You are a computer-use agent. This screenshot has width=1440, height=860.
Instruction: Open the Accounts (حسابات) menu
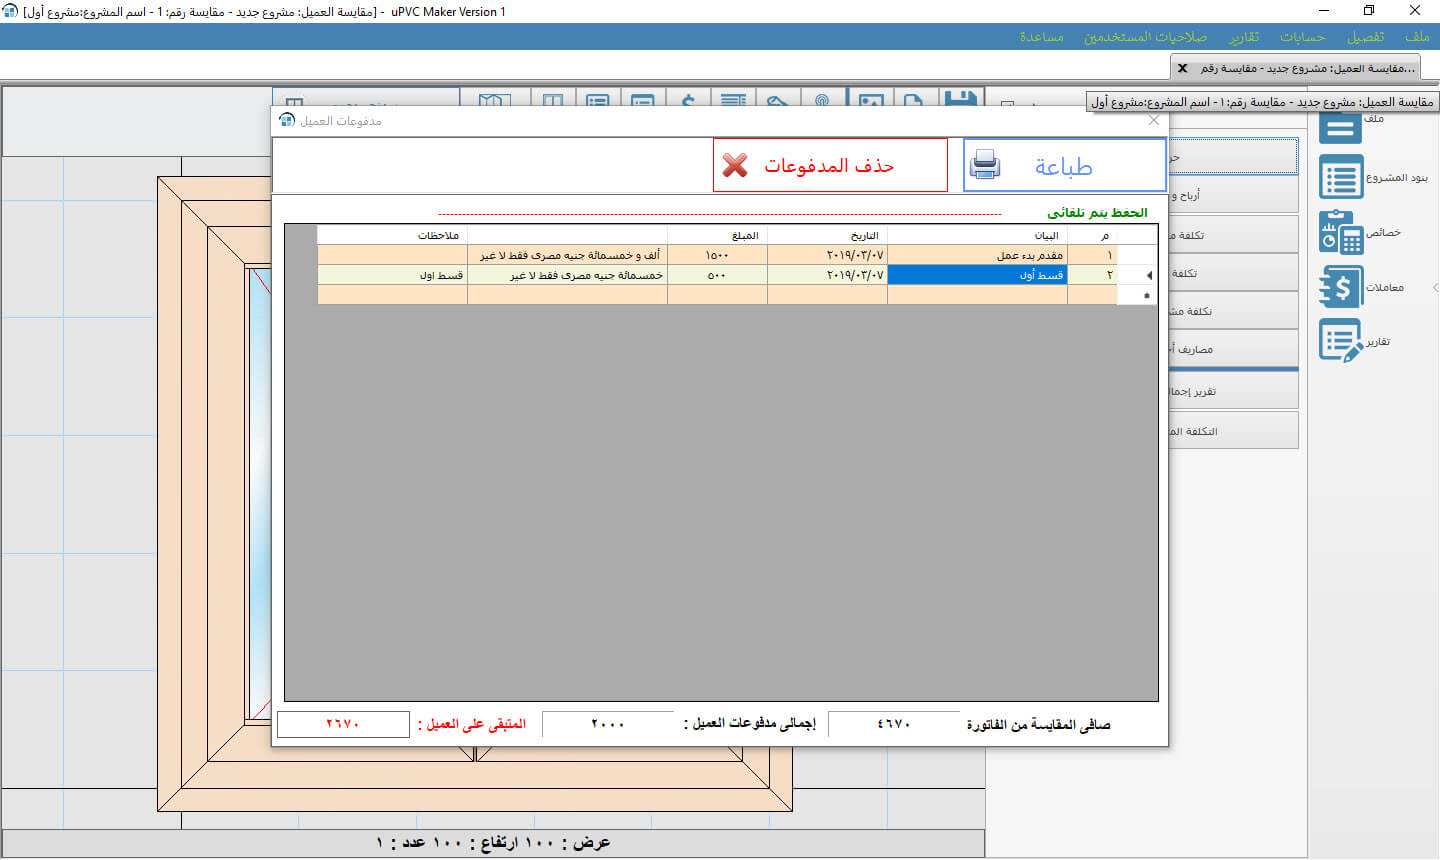tap(1302, 37)
